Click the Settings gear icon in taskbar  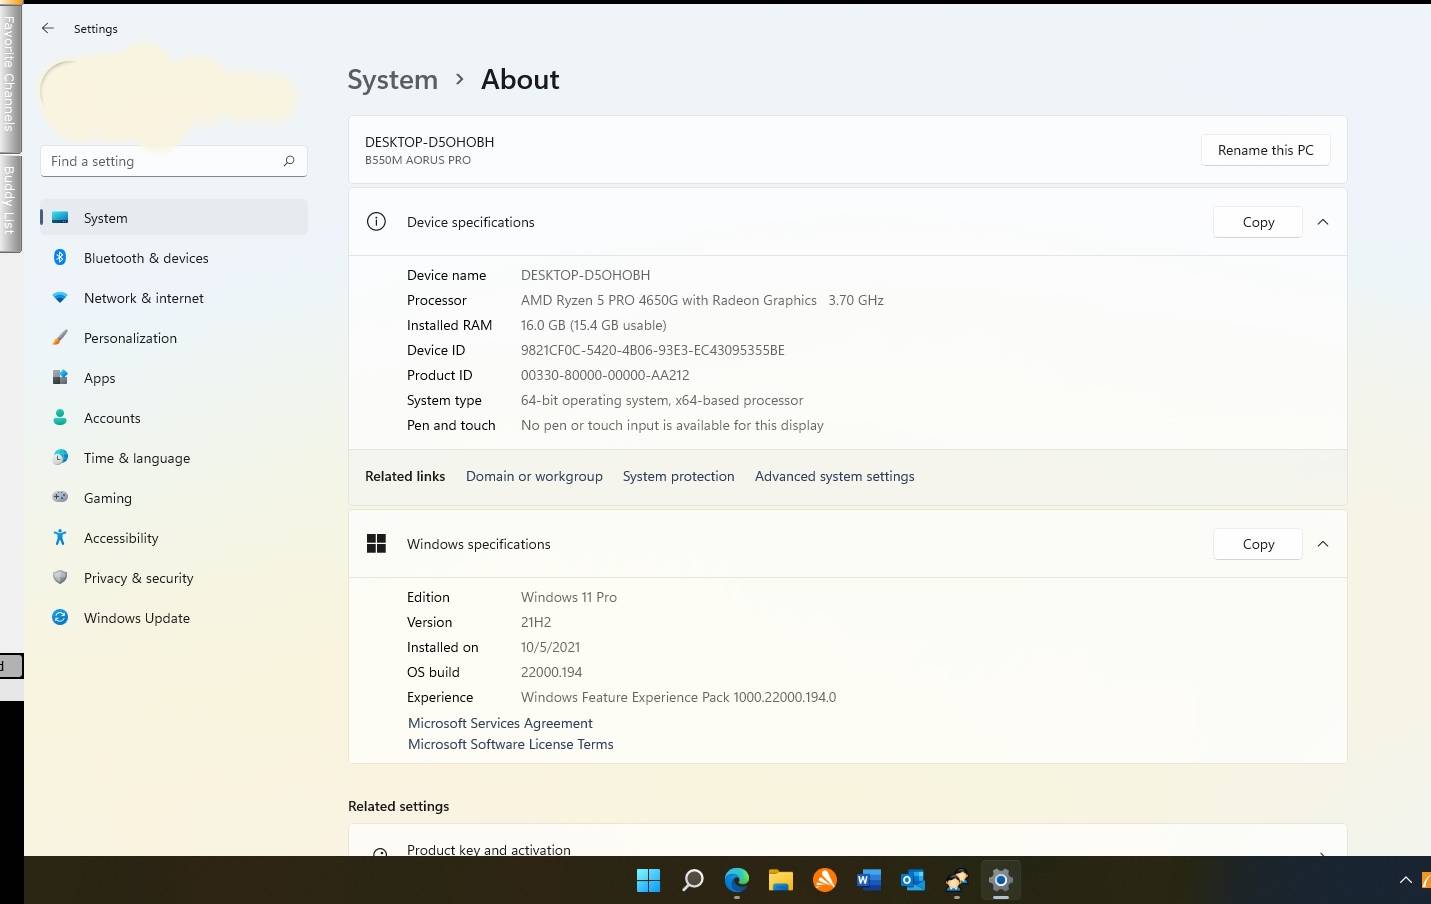[x=1000, y=880]
